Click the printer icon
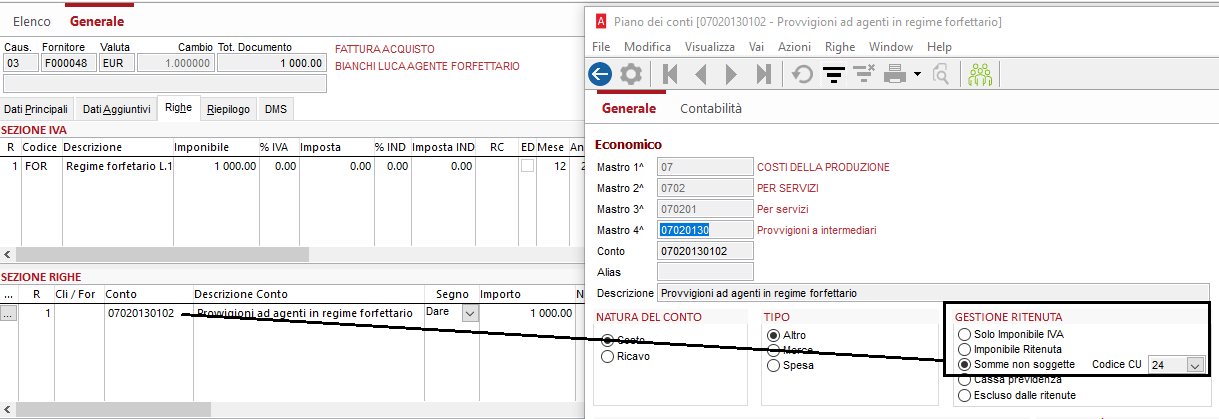 (x=895, y=73)
